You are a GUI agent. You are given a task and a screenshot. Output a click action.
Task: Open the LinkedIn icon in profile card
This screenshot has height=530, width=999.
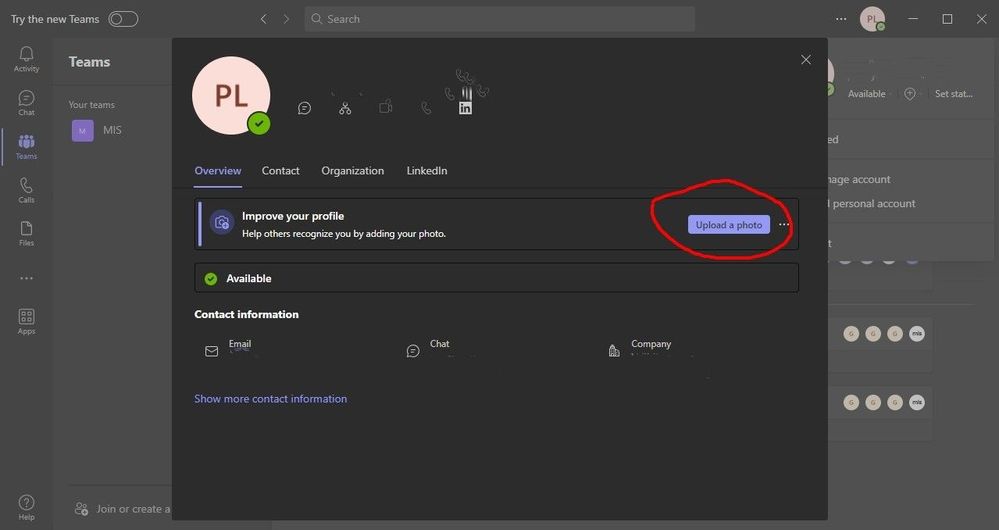pos(466,108)
